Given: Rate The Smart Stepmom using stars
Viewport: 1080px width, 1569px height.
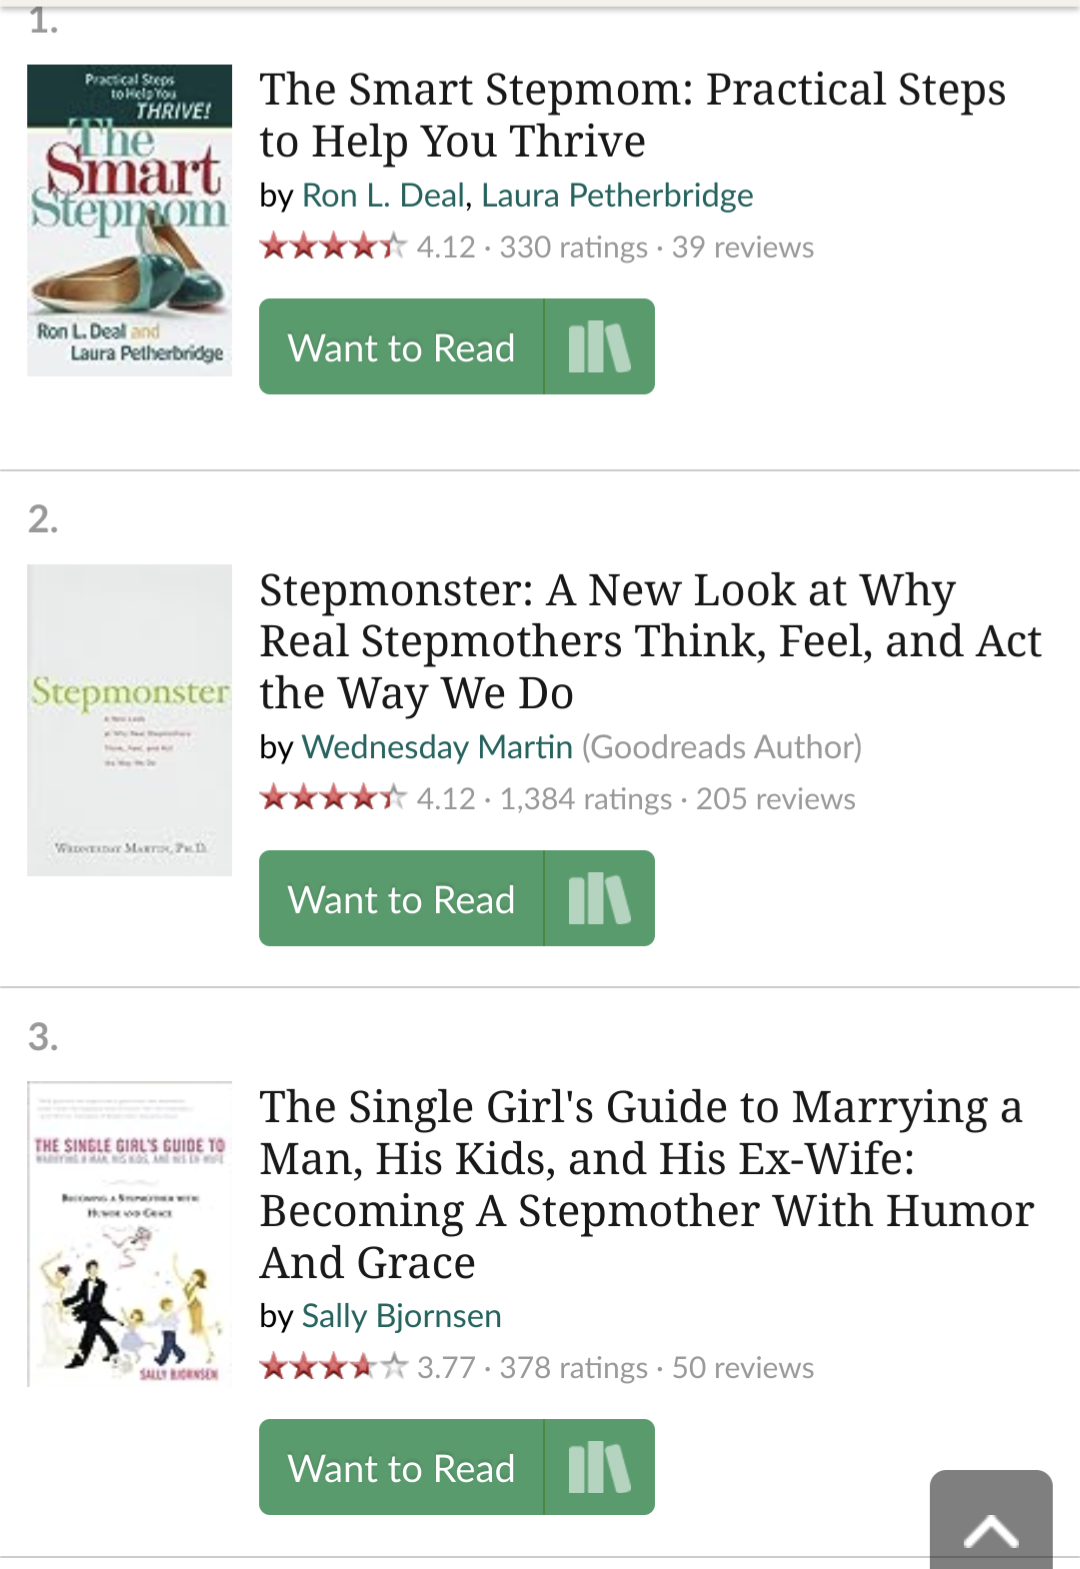Looking at the screenshot, I should pyautogui.click(x=333, y=246).
